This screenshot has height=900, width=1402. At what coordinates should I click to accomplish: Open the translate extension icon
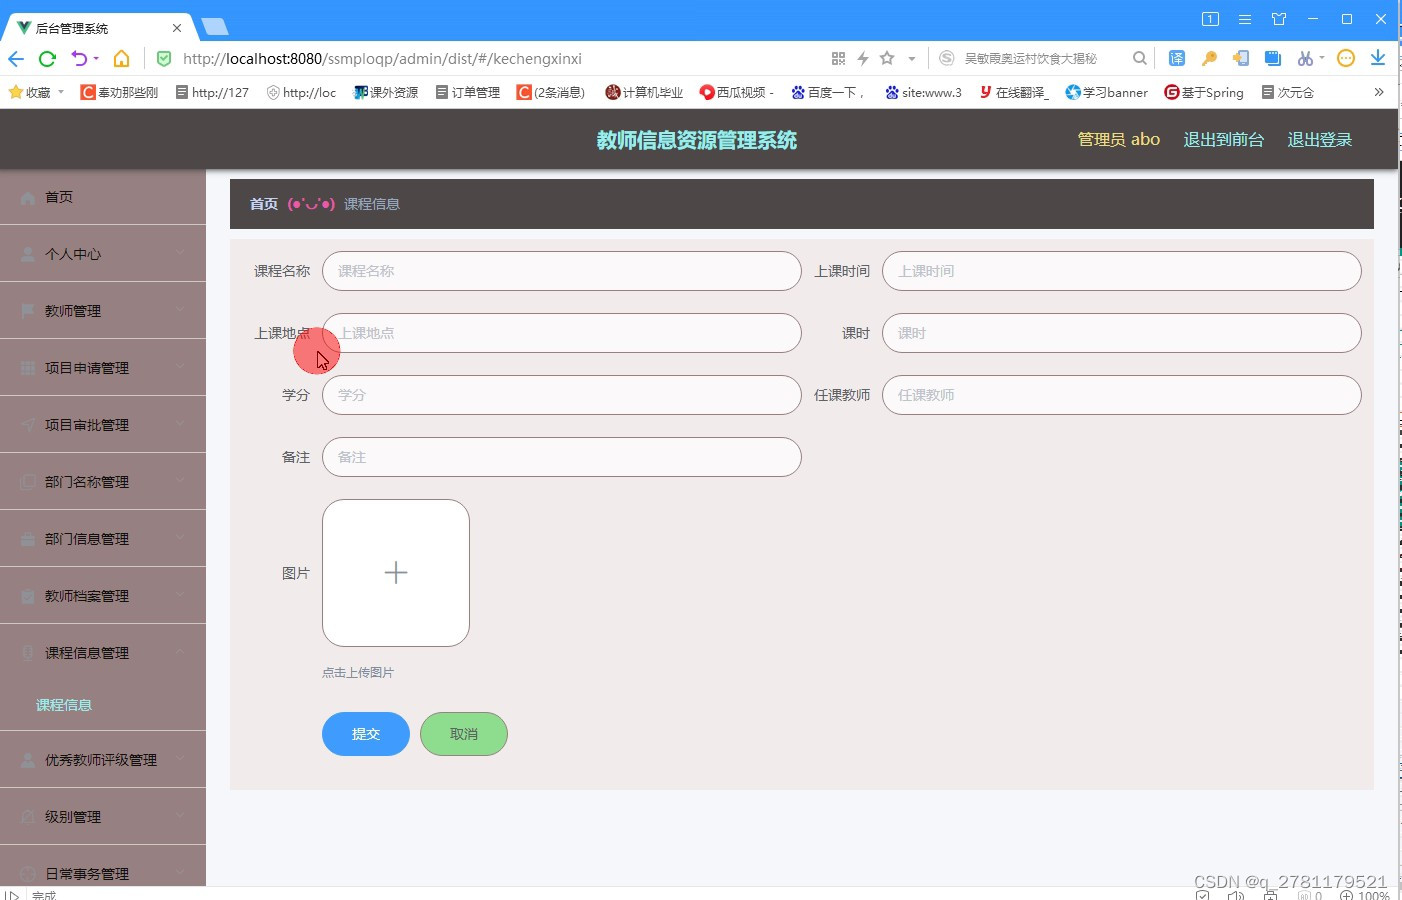pos(1177,58)
